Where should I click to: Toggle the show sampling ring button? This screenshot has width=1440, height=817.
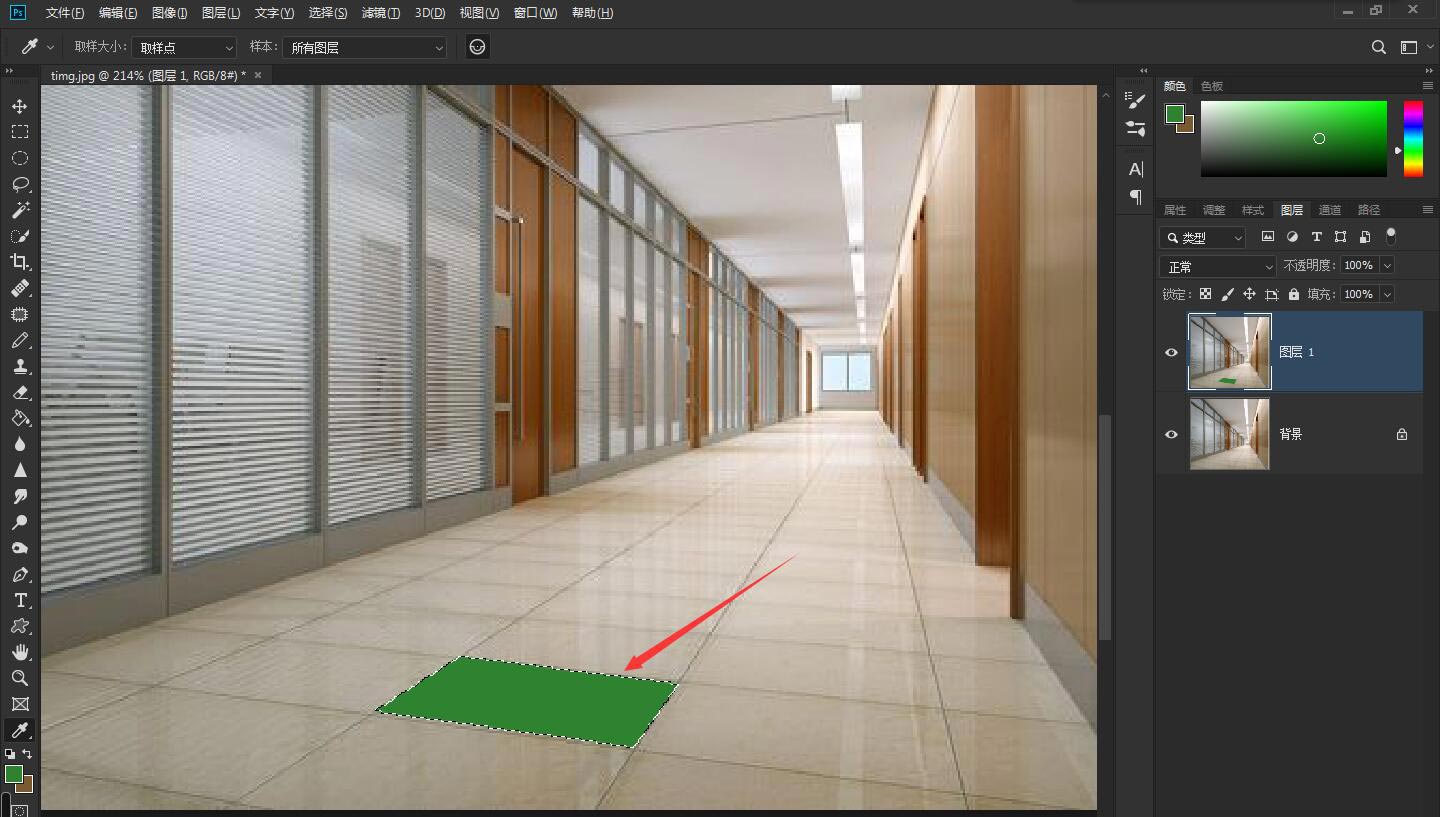(x=478, y=47)
